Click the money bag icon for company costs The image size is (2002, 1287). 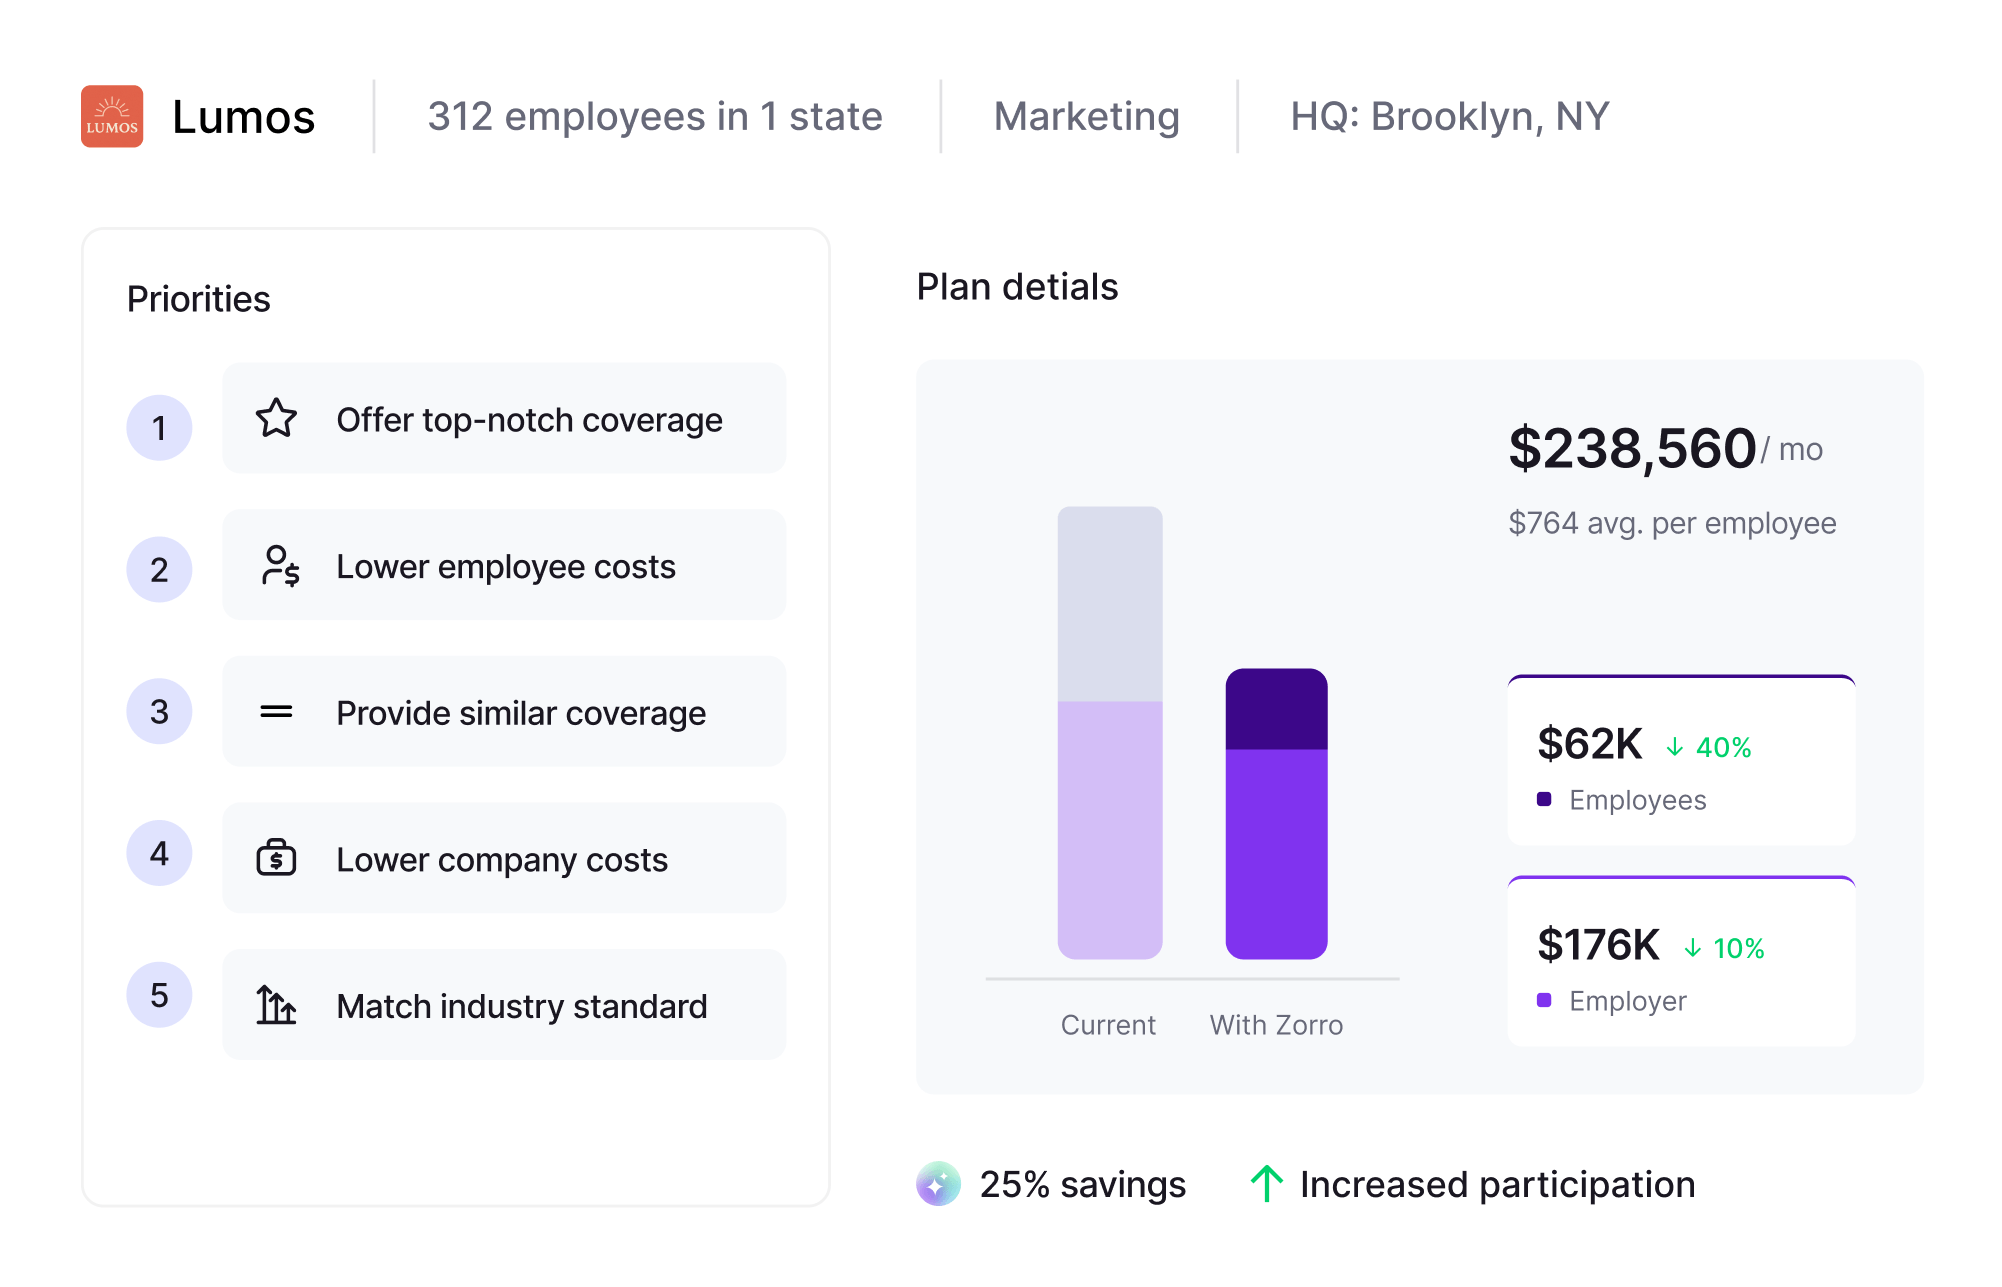(x=276, y=858)
